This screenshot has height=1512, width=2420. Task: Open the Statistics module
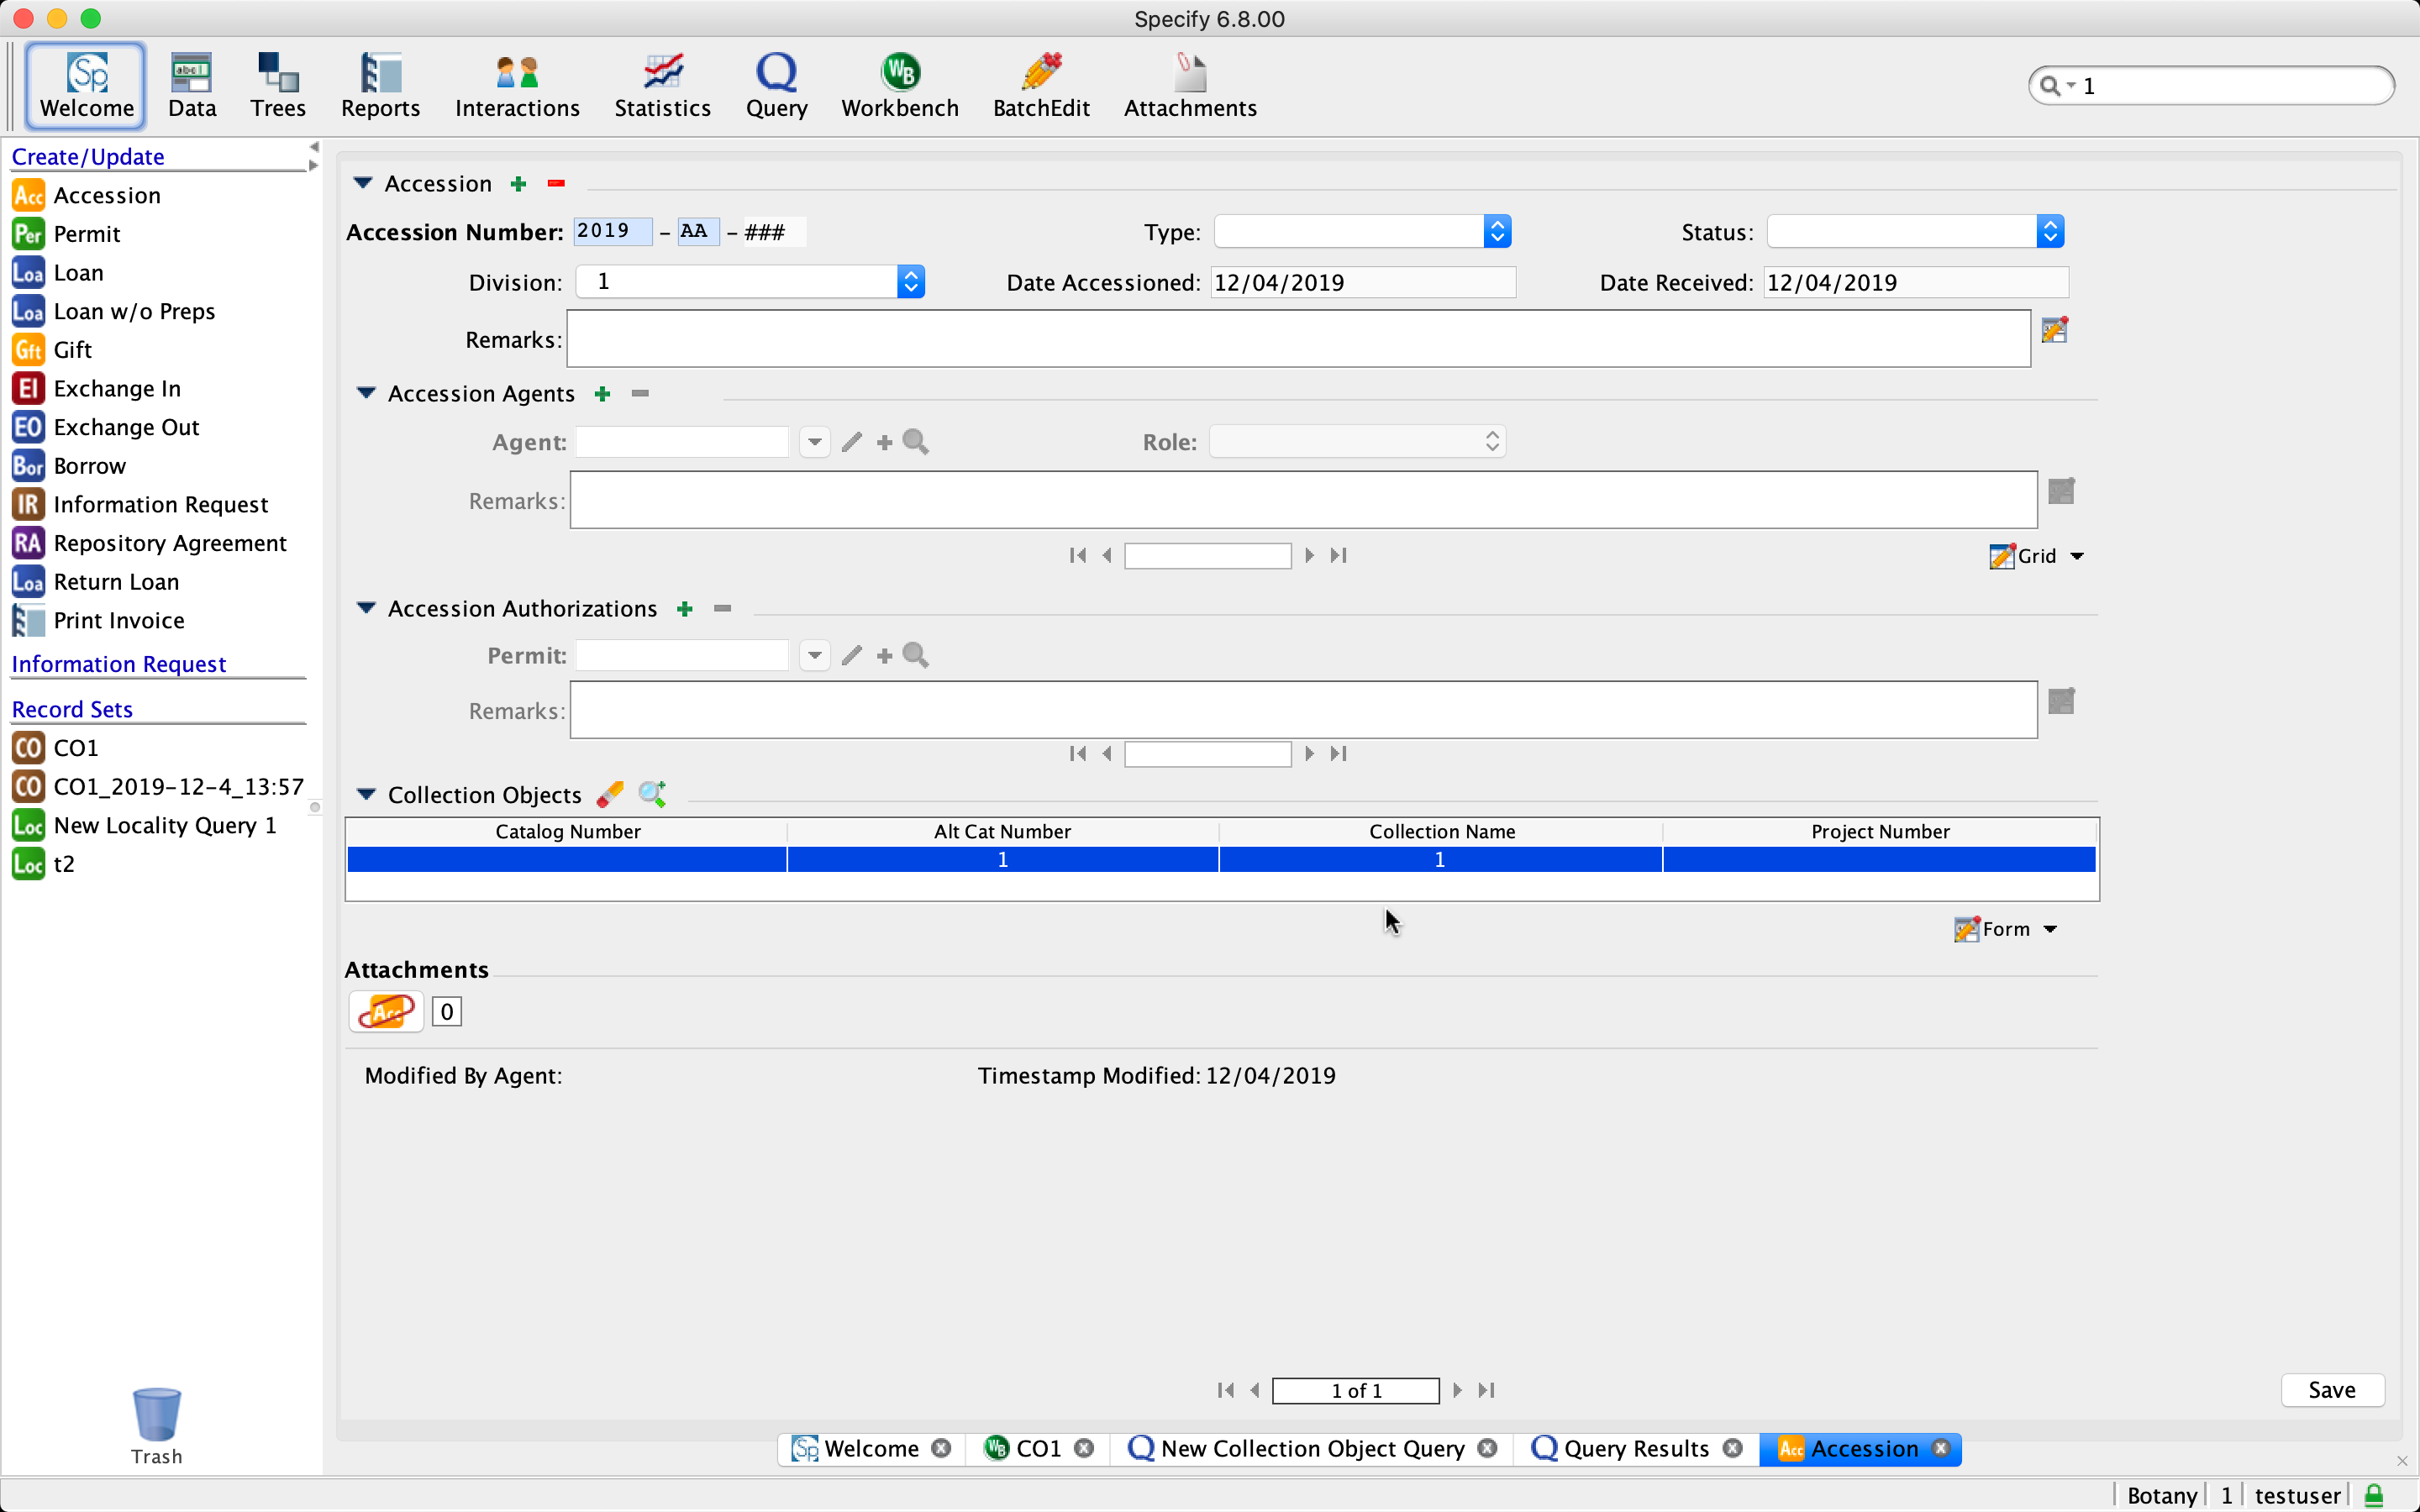(662, 85)
